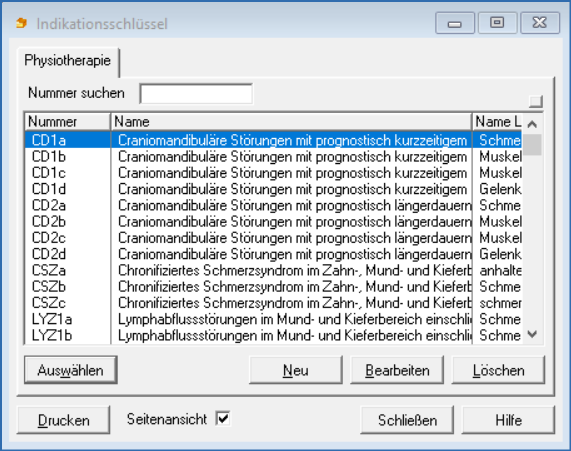Open Bearbeiten to edit the entry
The height and width of the screenshot is (451, 571).
397,370
